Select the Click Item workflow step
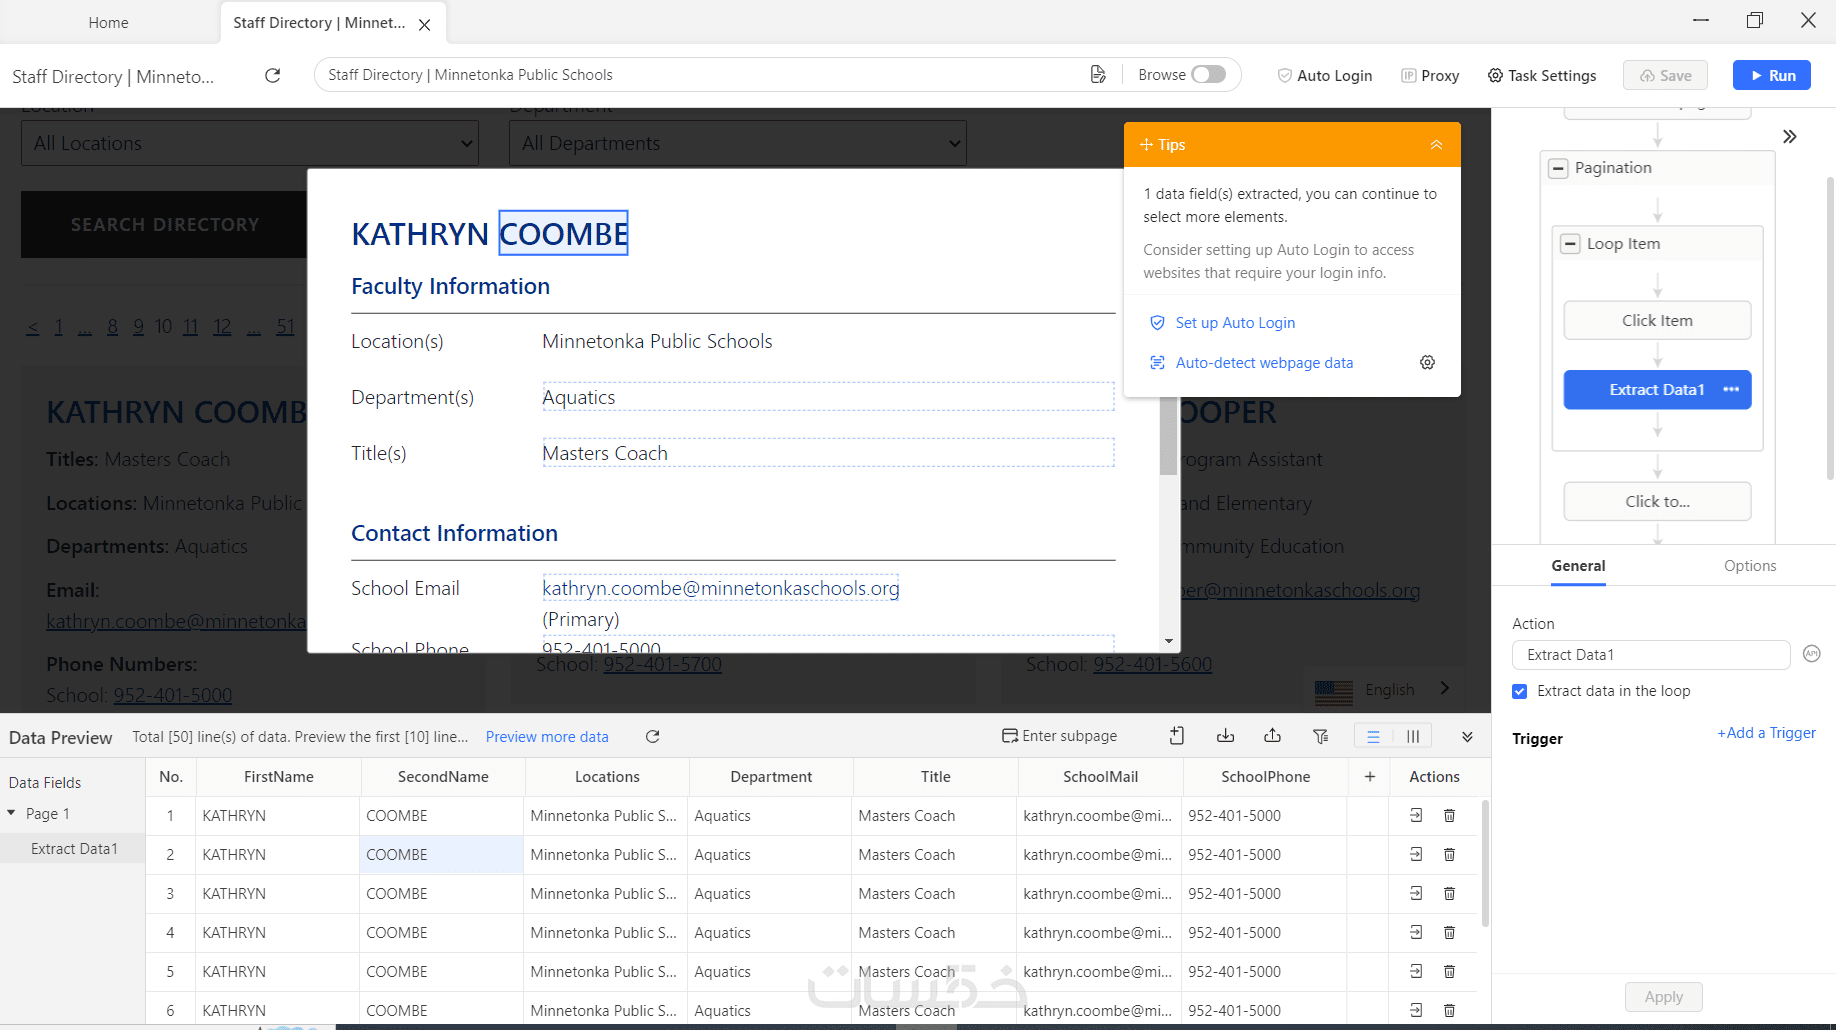This screenshot has height=1030, width=1836. pos(1657,321)
